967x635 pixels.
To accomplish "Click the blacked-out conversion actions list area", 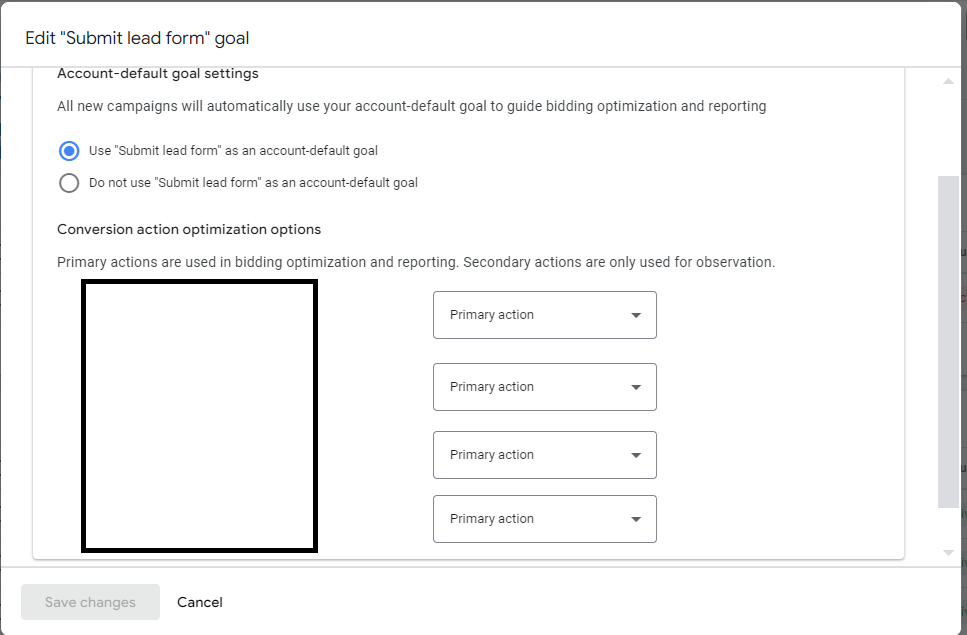I will 200,416.
